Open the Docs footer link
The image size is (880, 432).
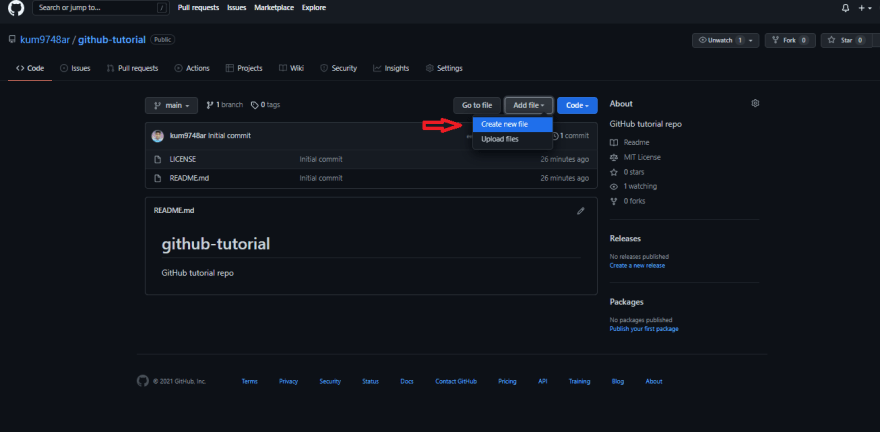[x=407, y=382]
